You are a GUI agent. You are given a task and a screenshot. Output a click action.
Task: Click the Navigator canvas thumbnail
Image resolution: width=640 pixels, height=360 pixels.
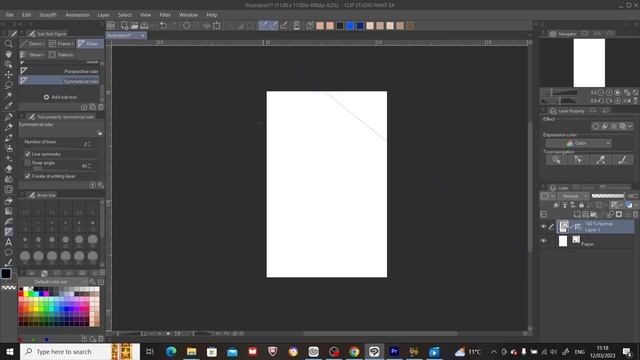tap(589, 62)
